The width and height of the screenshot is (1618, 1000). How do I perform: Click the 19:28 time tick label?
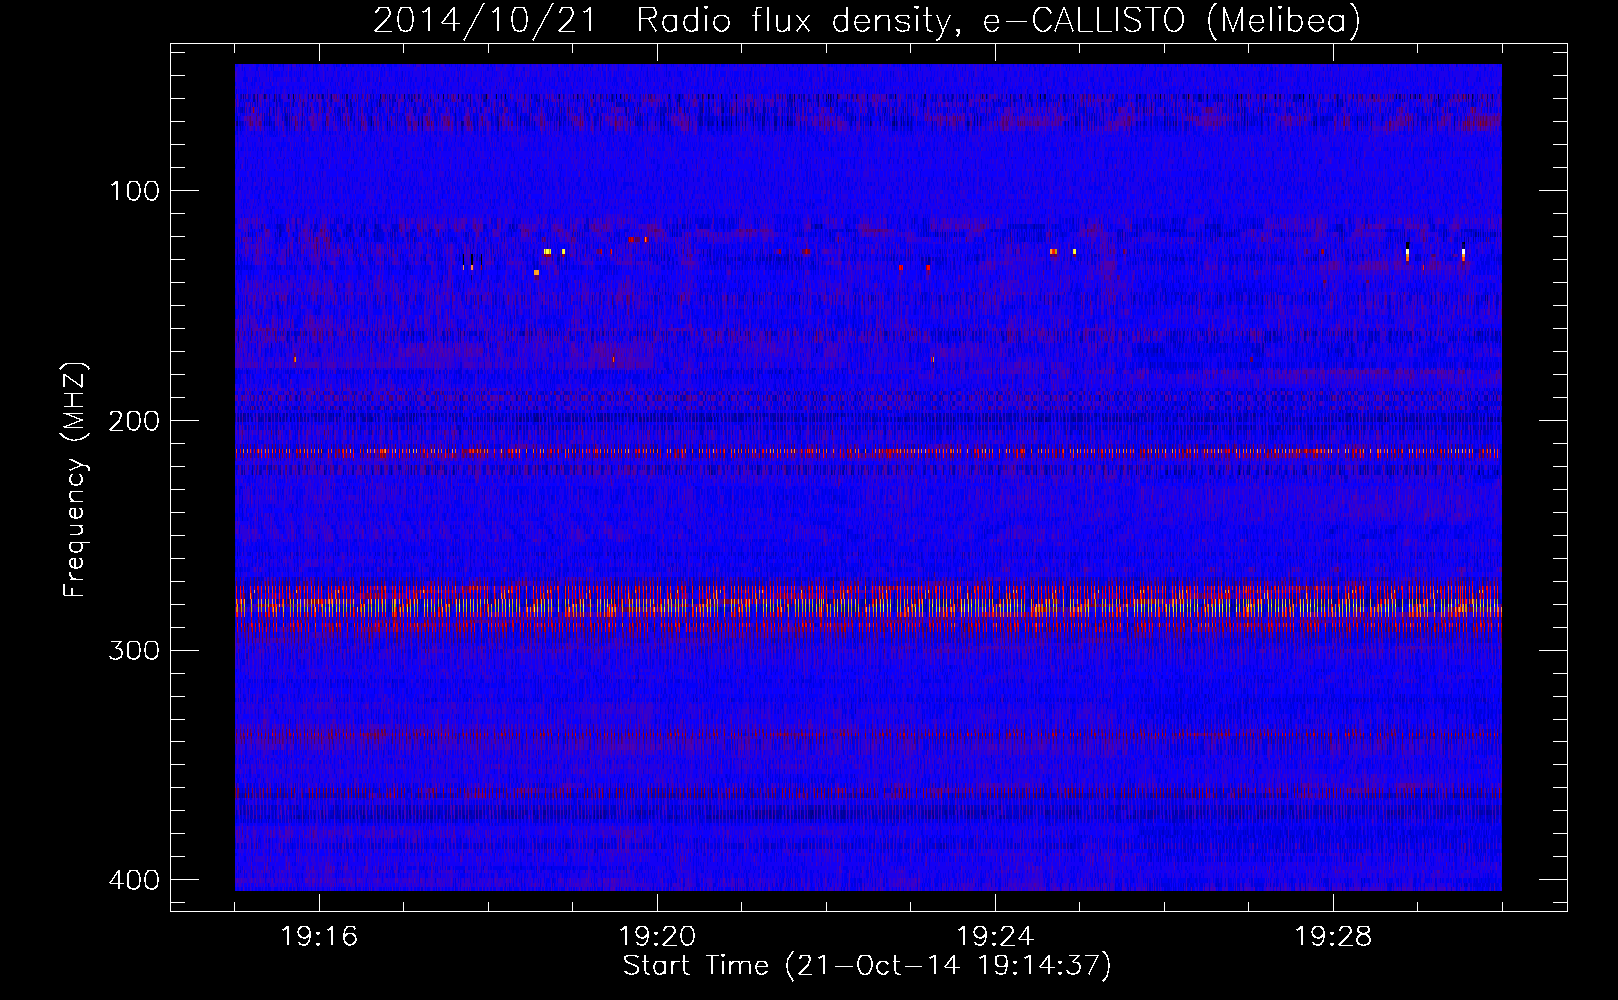pyautogui.click(x=1333, y=937)
